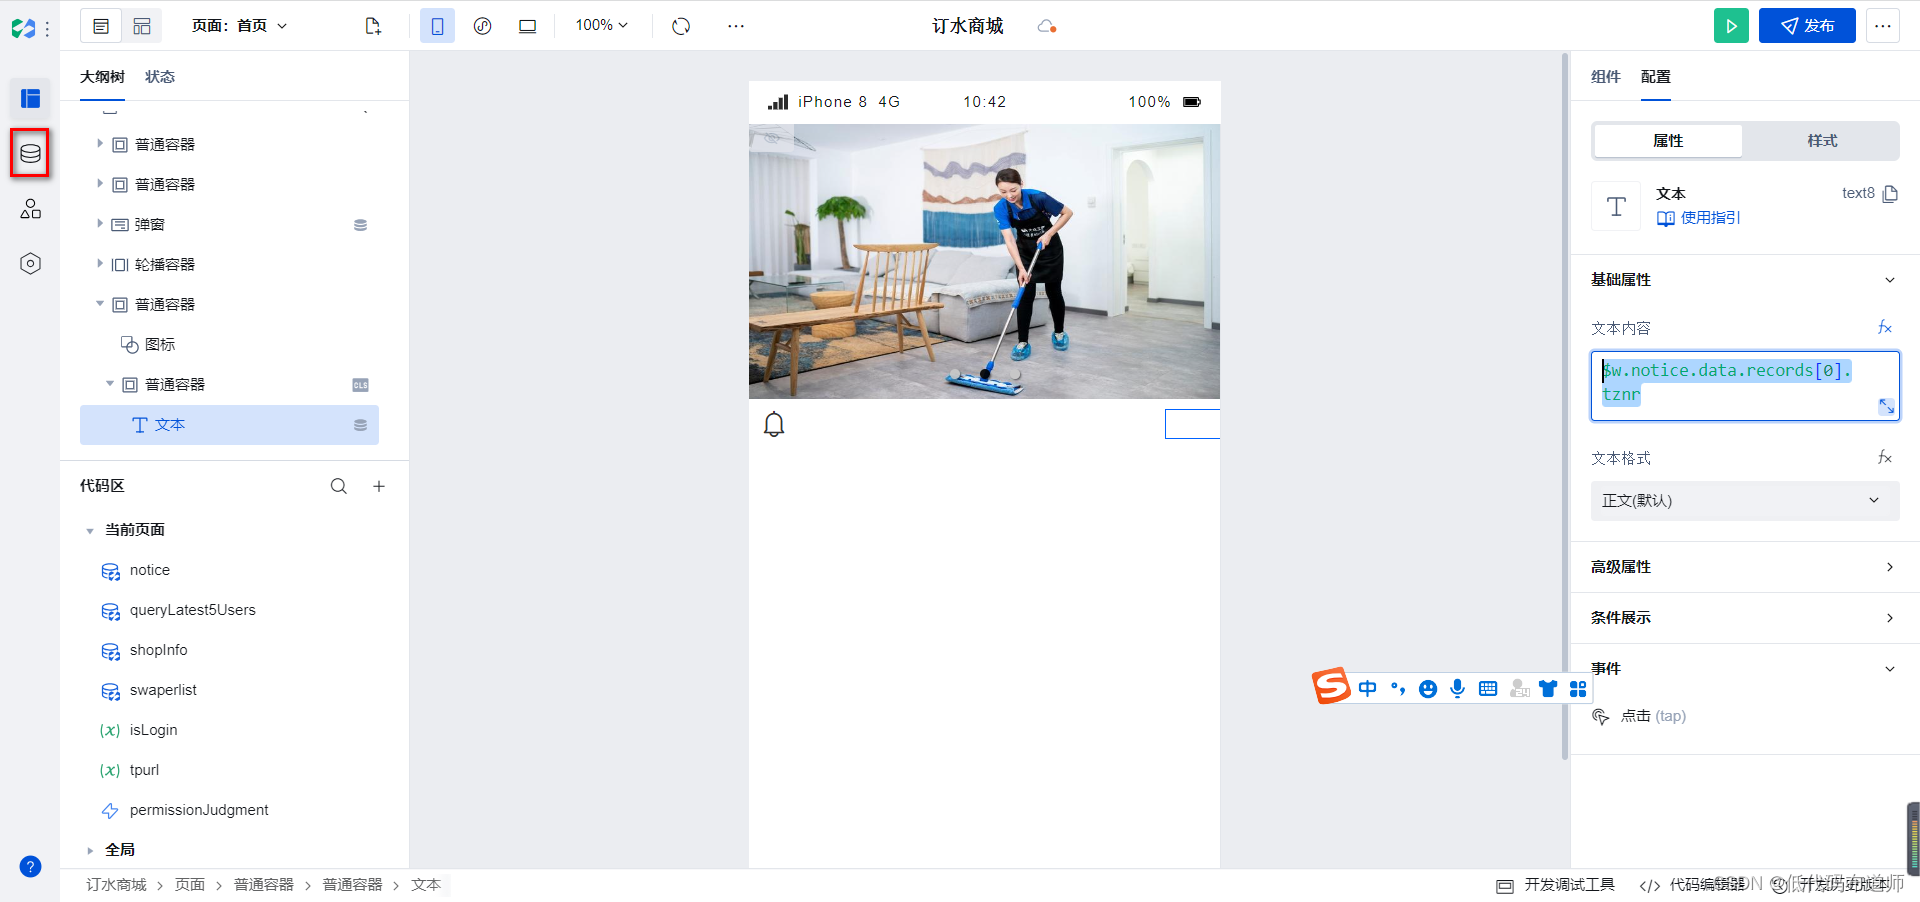The width and height of the screenshot is (1920, 902).
Task: Open the data source database icon in sidebar
Action: [x=30, y=153]
